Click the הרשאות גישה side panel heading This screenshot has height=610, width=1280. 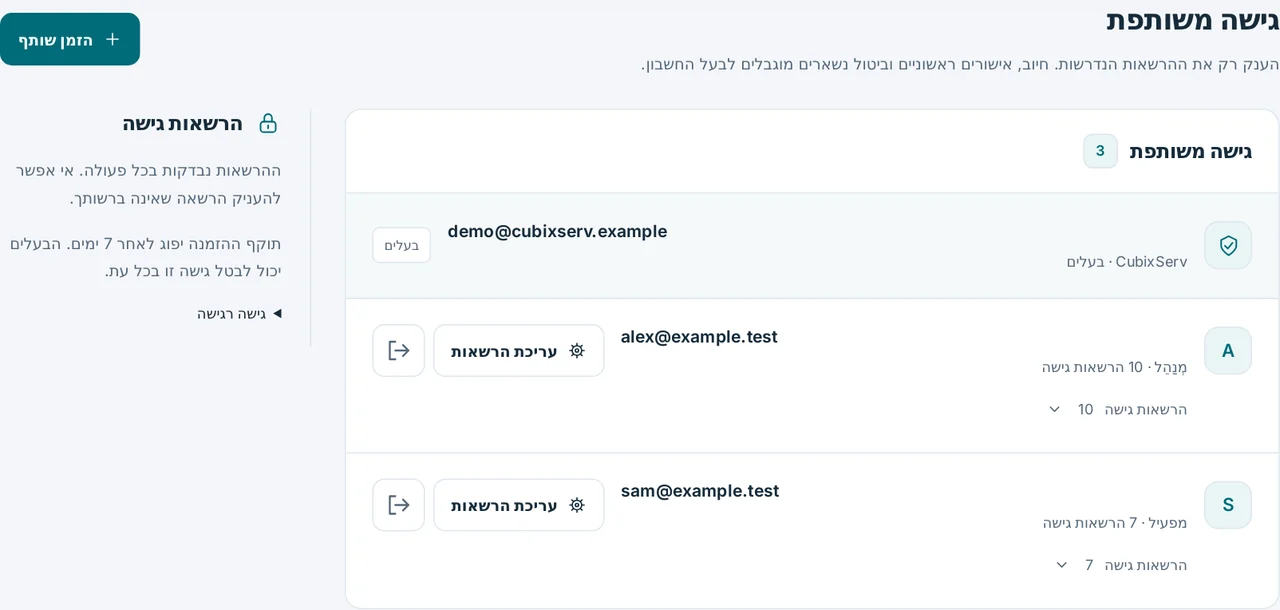tap(183, 123)
